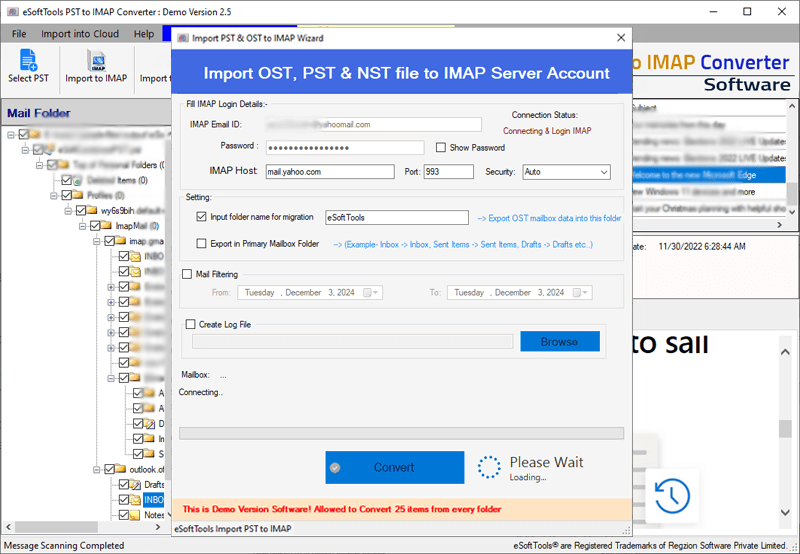Viewport: 800px width, 554px height.
Task: Select the highlighted INBO folder under outlook
Action: [x=153, y=499]
